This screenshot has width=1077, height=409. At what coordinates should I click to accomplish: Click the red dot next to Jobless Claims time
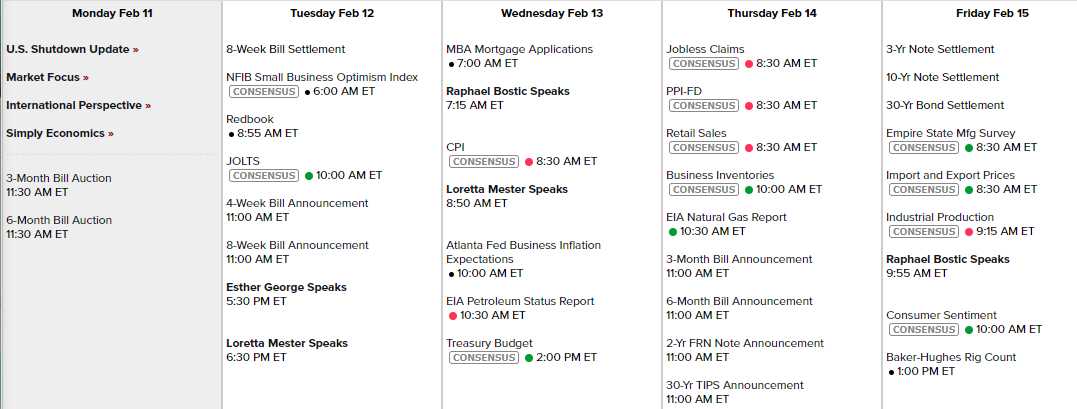coord(748,63)
